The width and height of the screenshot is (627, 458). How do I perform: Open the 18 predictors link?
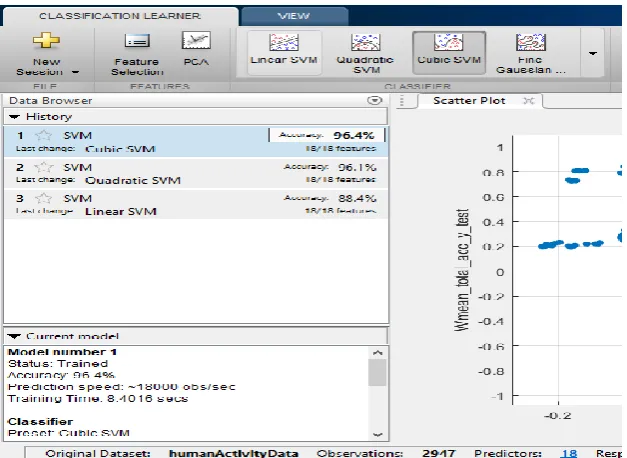pyautogui.click(x=568, y=453)
